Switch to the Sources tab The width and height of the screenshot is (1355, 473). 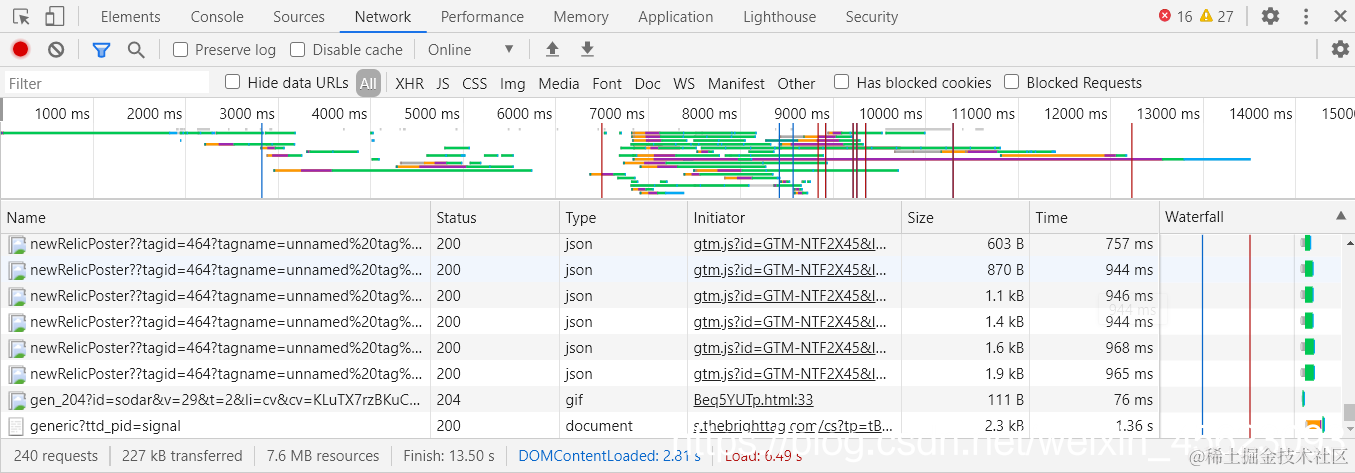[x=298, y=16]
